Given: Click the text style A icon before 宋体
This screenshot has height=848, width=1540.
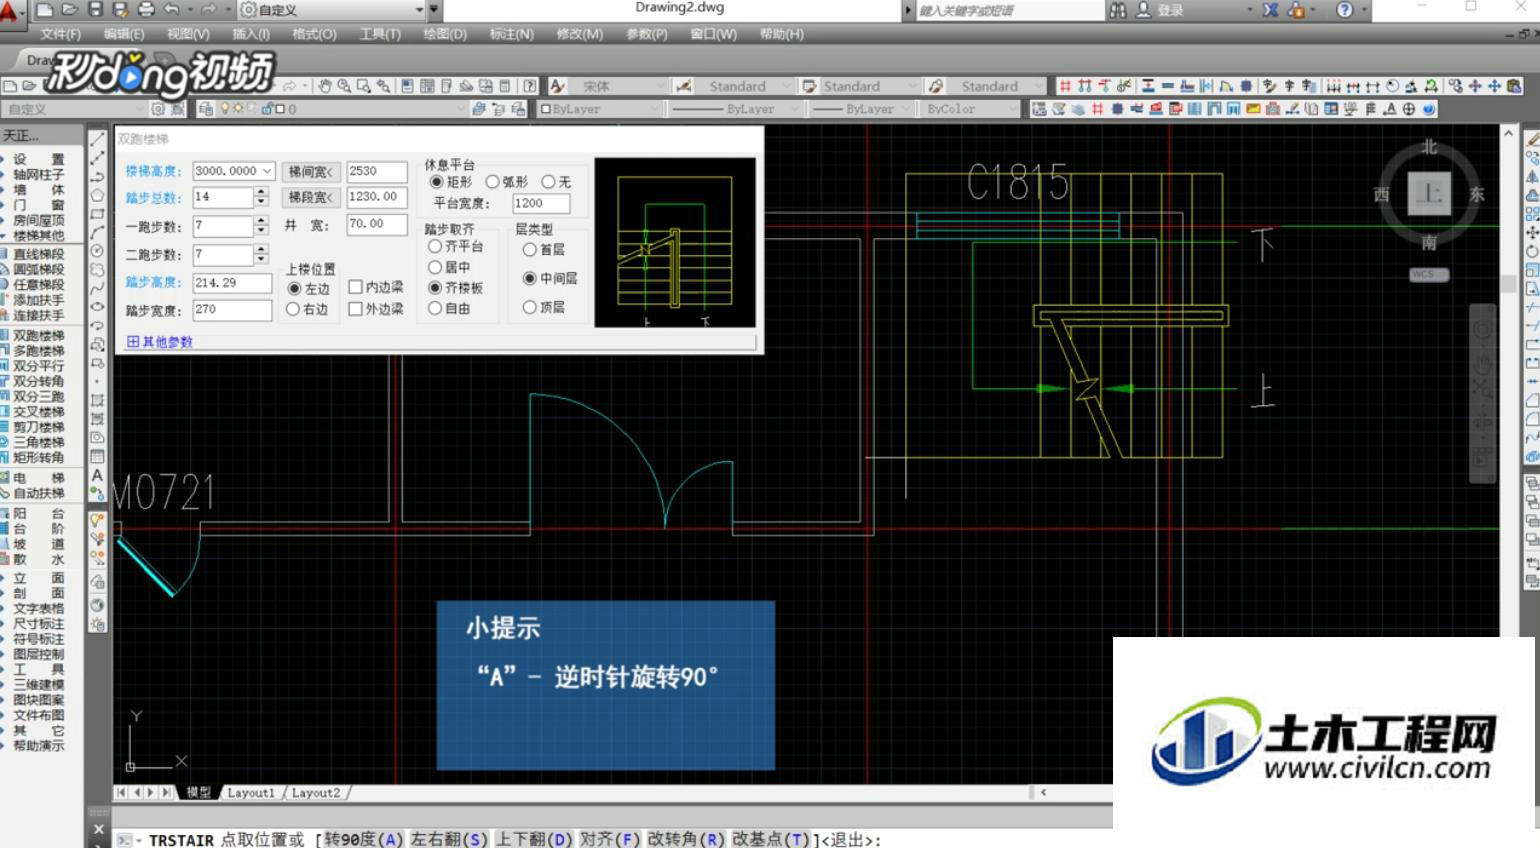Looking at the screenshot, I should (x=557, y=86).
